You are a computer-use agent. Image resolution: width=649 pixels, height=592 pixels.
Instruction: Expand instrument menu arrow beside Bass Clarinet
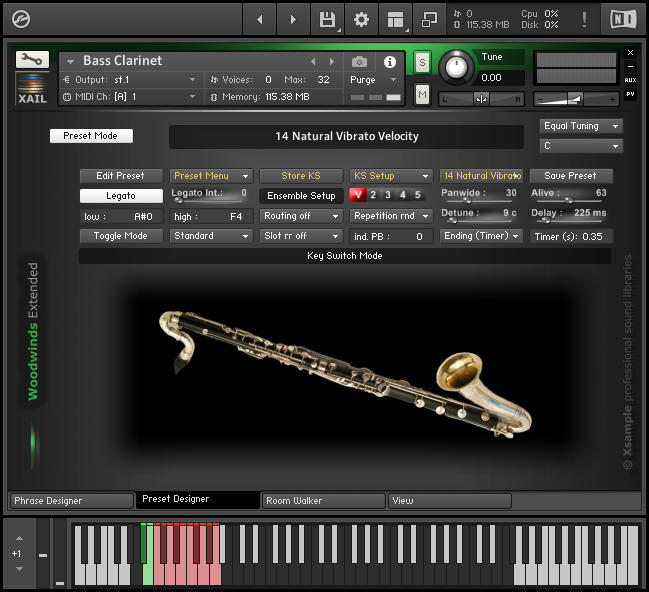tap(70, 62)
